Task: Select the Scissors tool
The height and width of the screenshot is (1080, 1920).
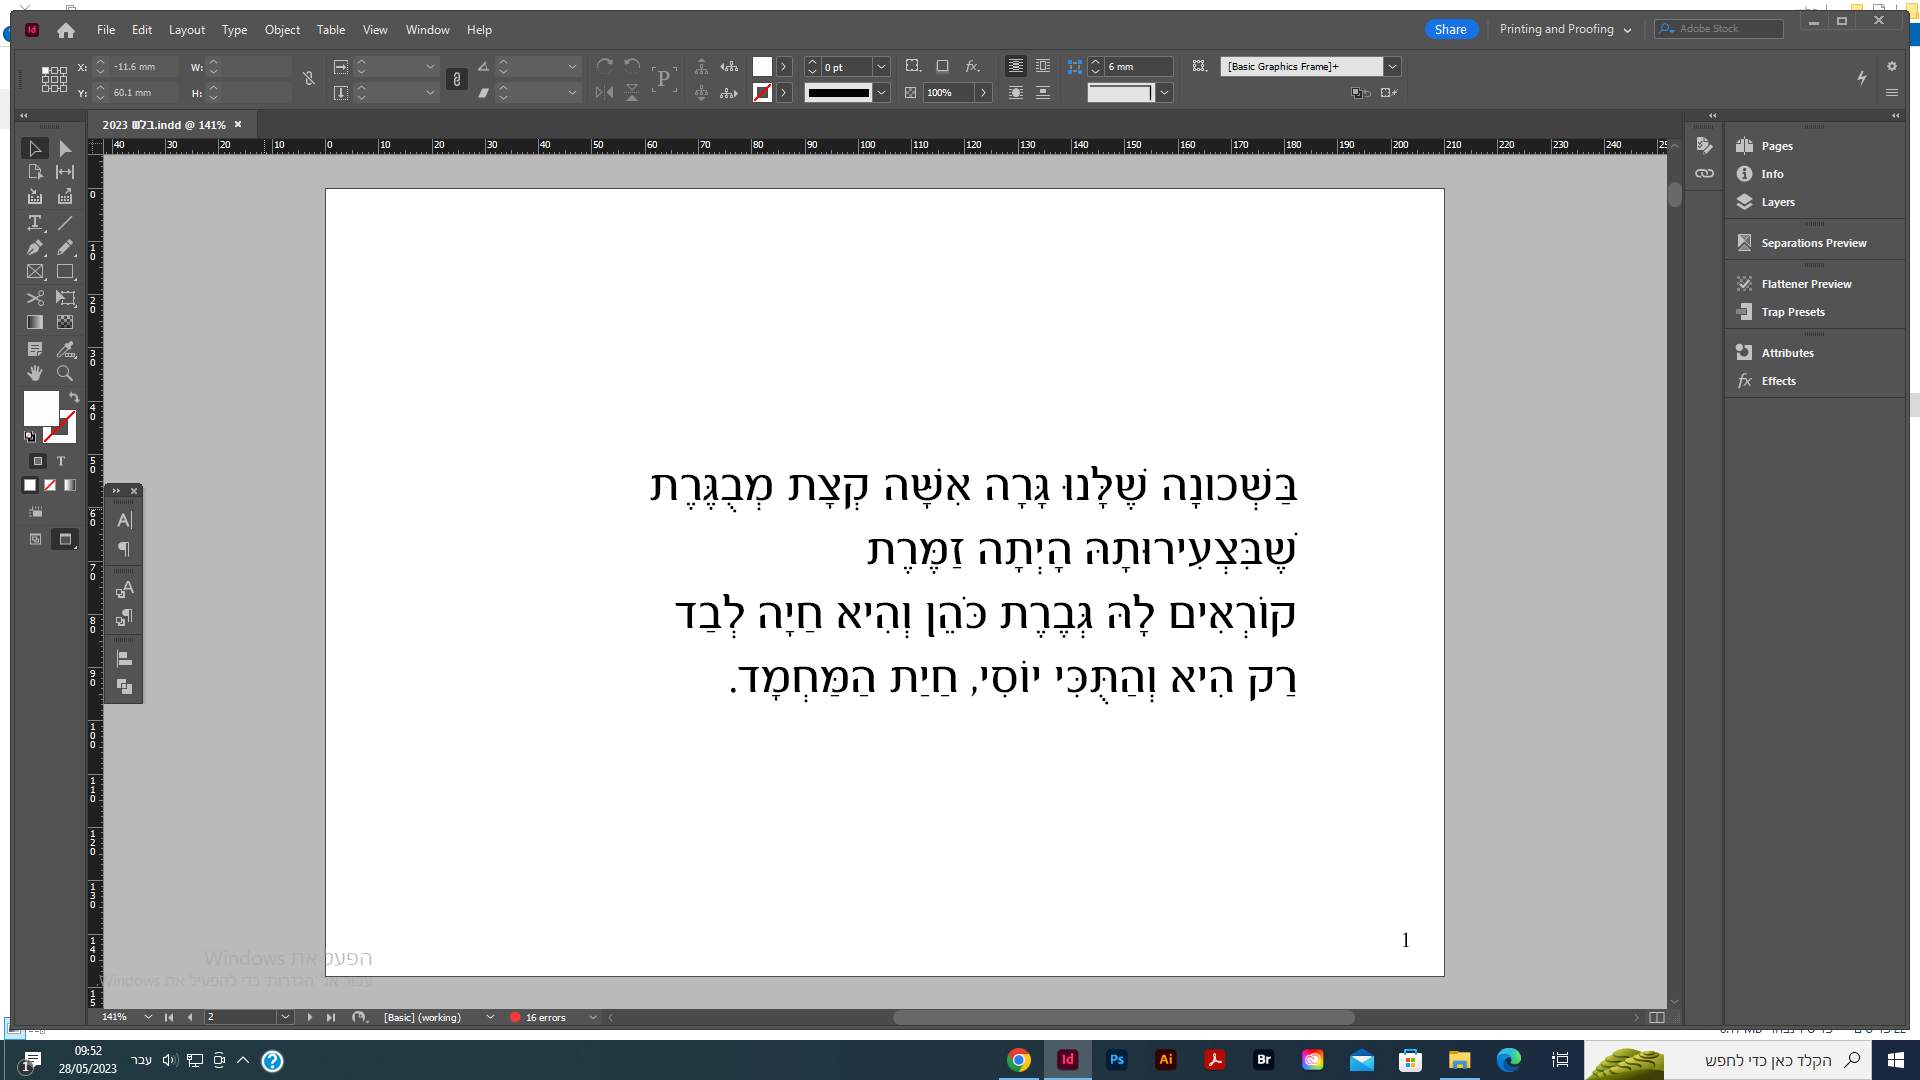Action: (x=35, y=298)
